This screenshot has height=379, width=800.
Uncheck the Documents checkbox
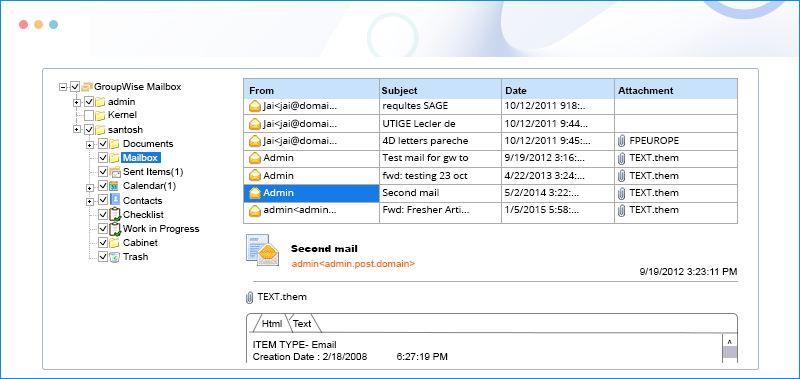pos(103,144)
